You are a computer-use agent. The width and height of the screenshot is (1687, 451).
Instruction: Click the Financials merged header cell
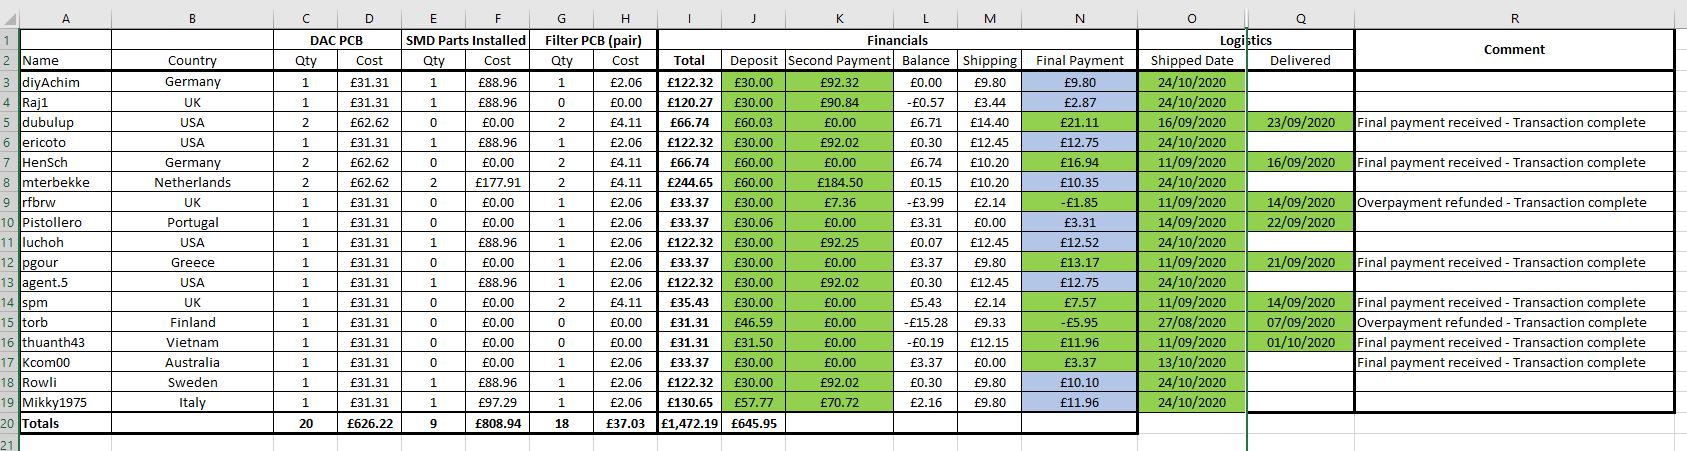tap(897, 40)
